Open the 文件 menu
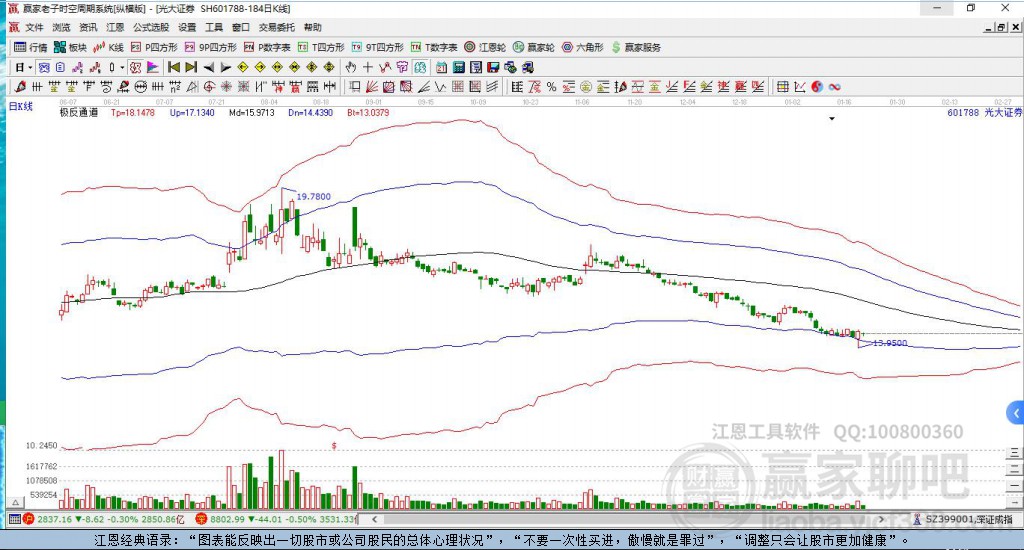Image resolution: width=1024 pixels, height=550 pixels. coord(34,27)
